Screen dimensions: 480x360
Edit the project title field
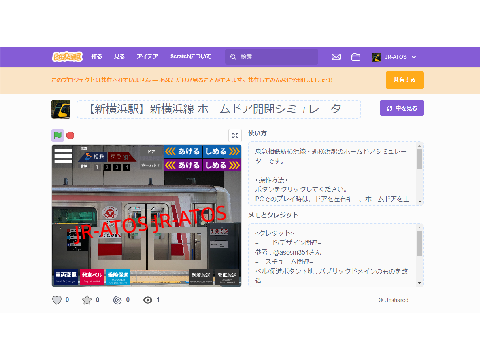(x=219, y=109)
